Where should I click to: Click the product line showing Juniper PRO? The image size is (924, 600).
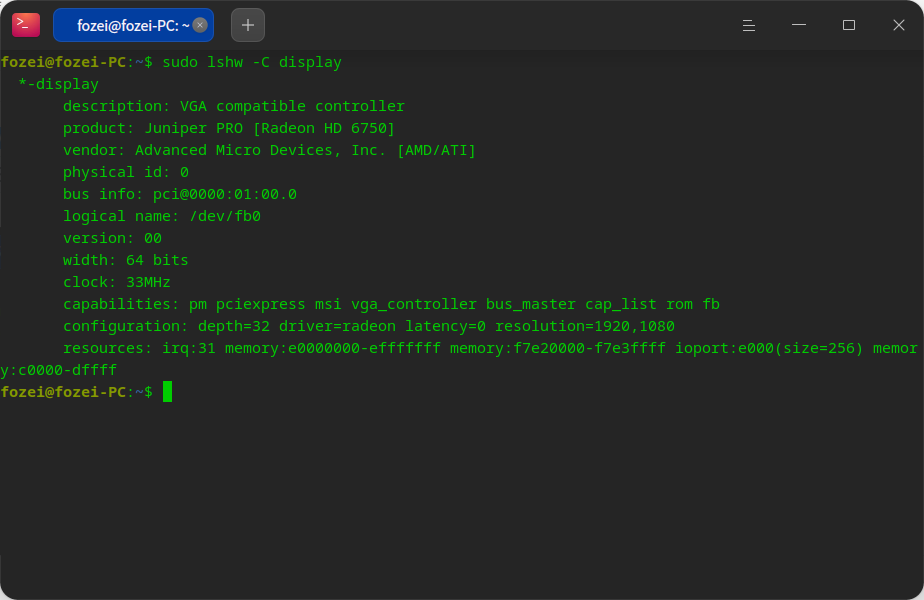click(x=229, y=128)
